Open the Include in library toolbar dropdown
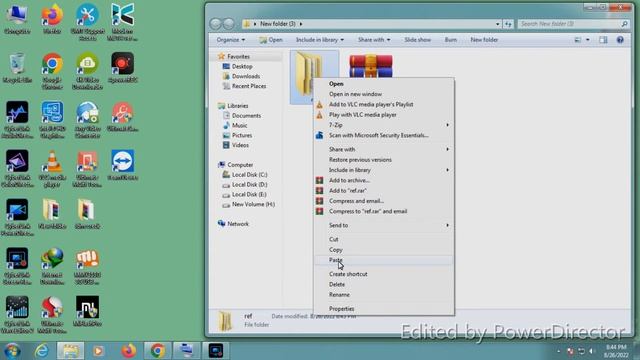 [320, 40]
